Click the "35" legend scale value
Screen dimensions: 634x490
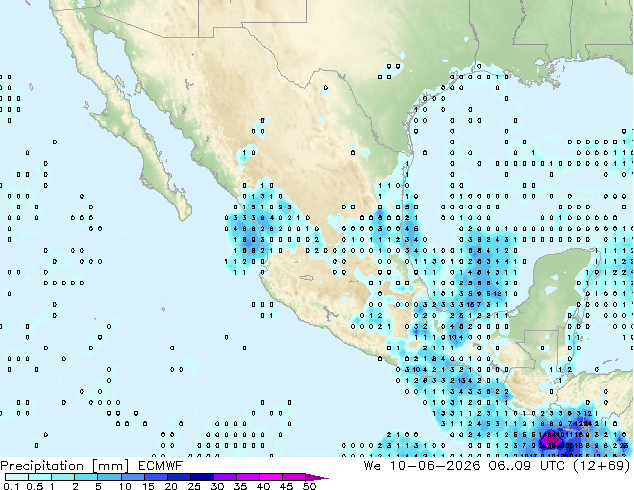click(240, 486)
